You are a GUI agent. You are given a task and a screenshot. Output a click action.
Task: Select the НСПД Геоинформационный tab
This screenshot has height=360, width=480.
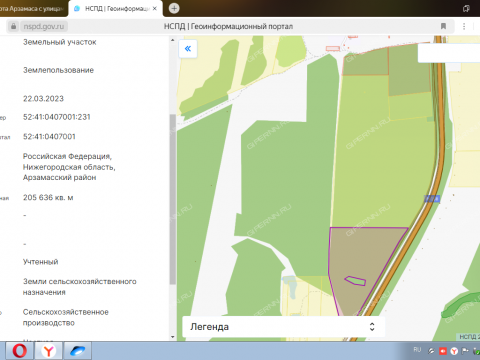point(116,9)
